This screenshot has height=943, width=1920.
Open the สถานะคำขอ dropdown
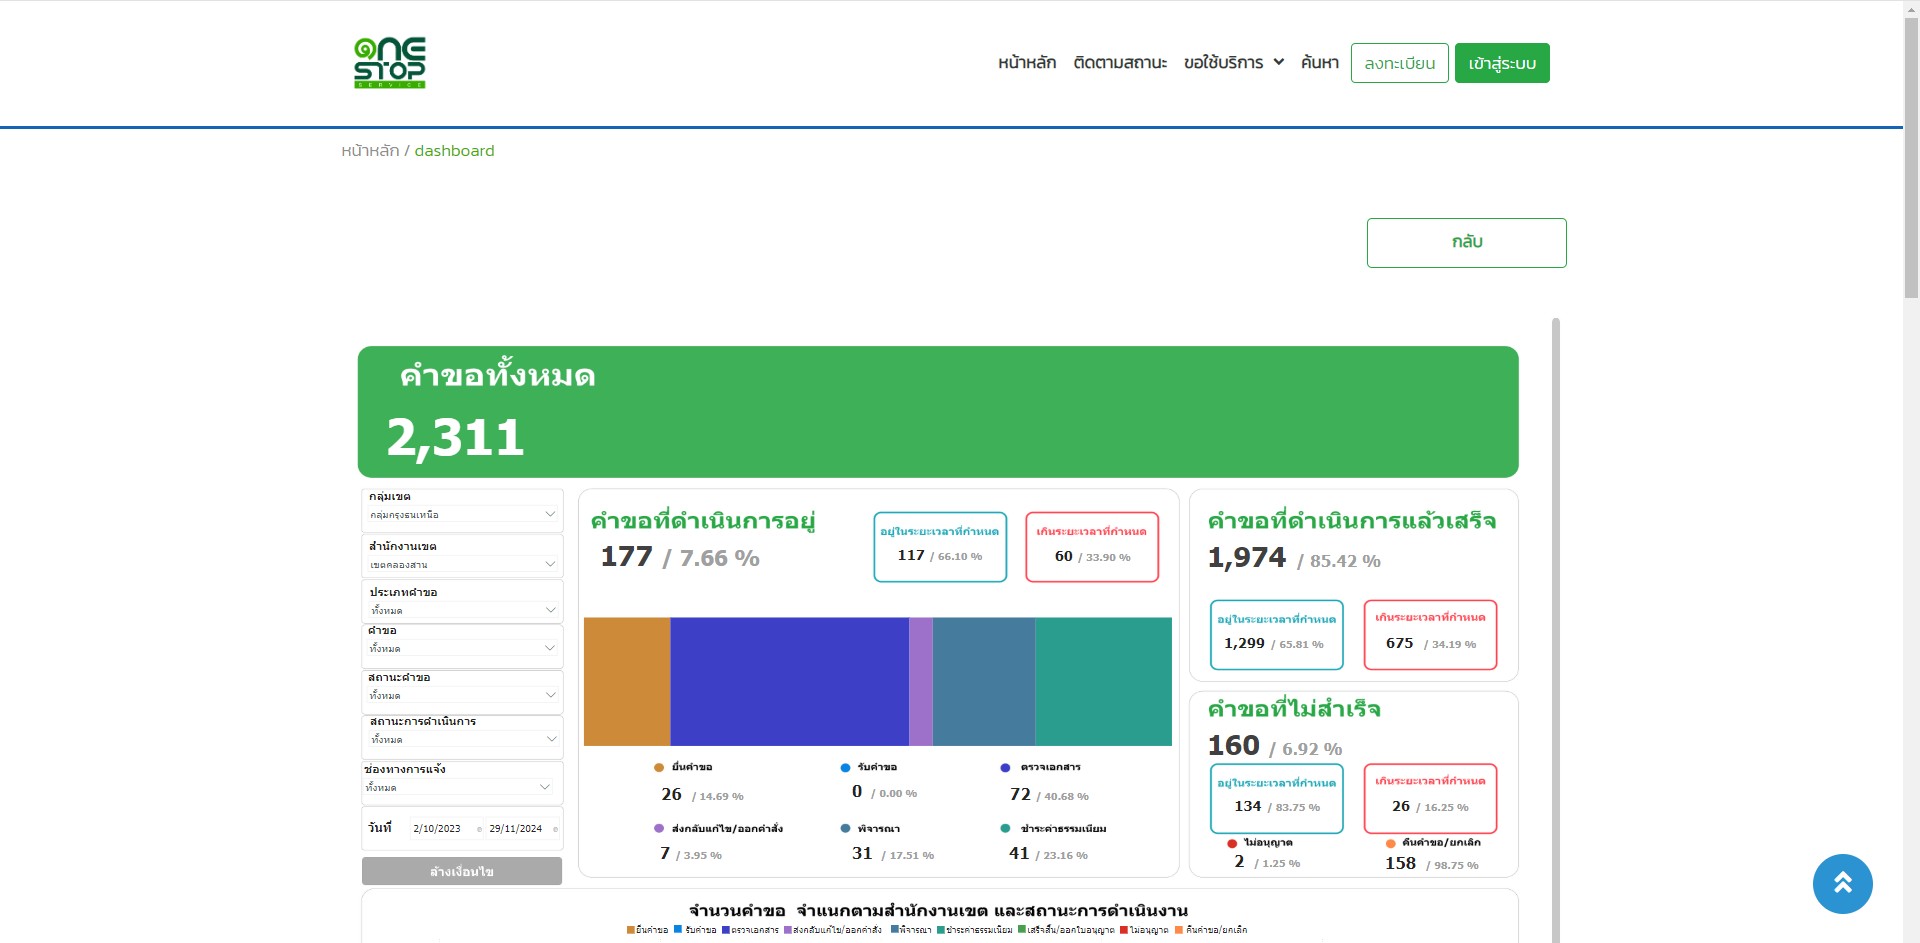tap(462, 695)
